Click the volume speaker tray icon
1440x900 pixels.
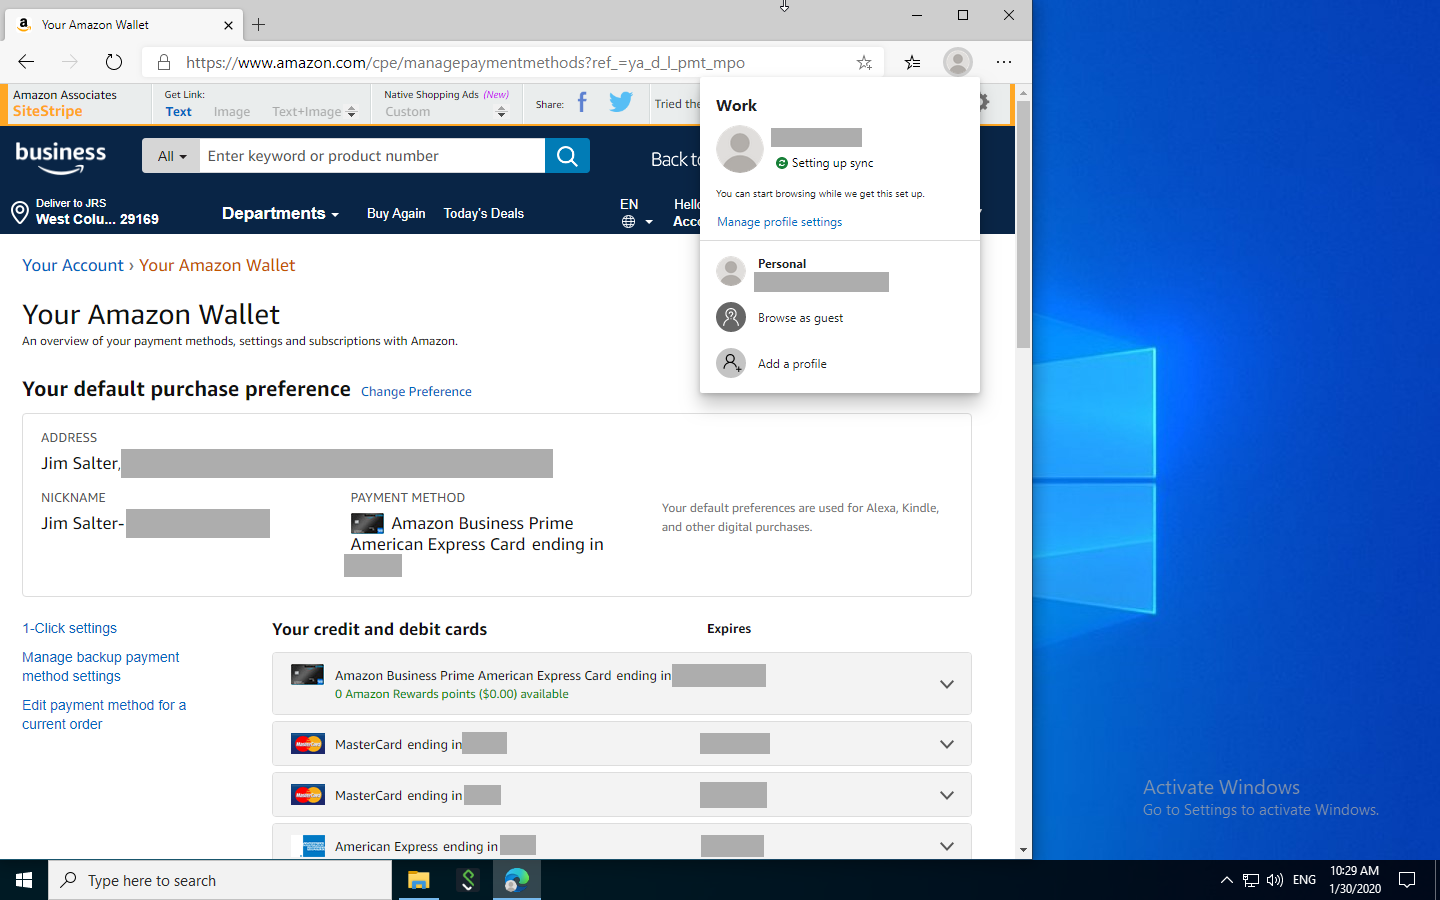coord(1275,880)
